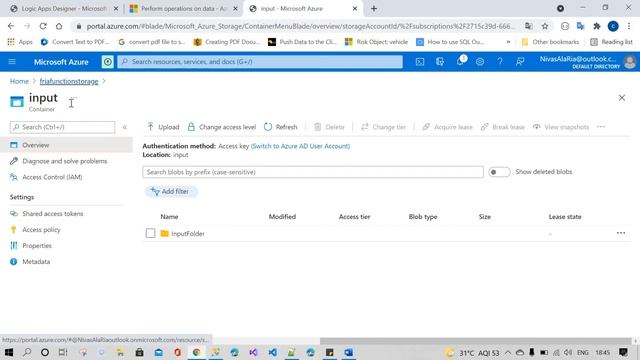Select the InputFolder checkbox
This screenshot has width=640, height=360.
[150, 233]
